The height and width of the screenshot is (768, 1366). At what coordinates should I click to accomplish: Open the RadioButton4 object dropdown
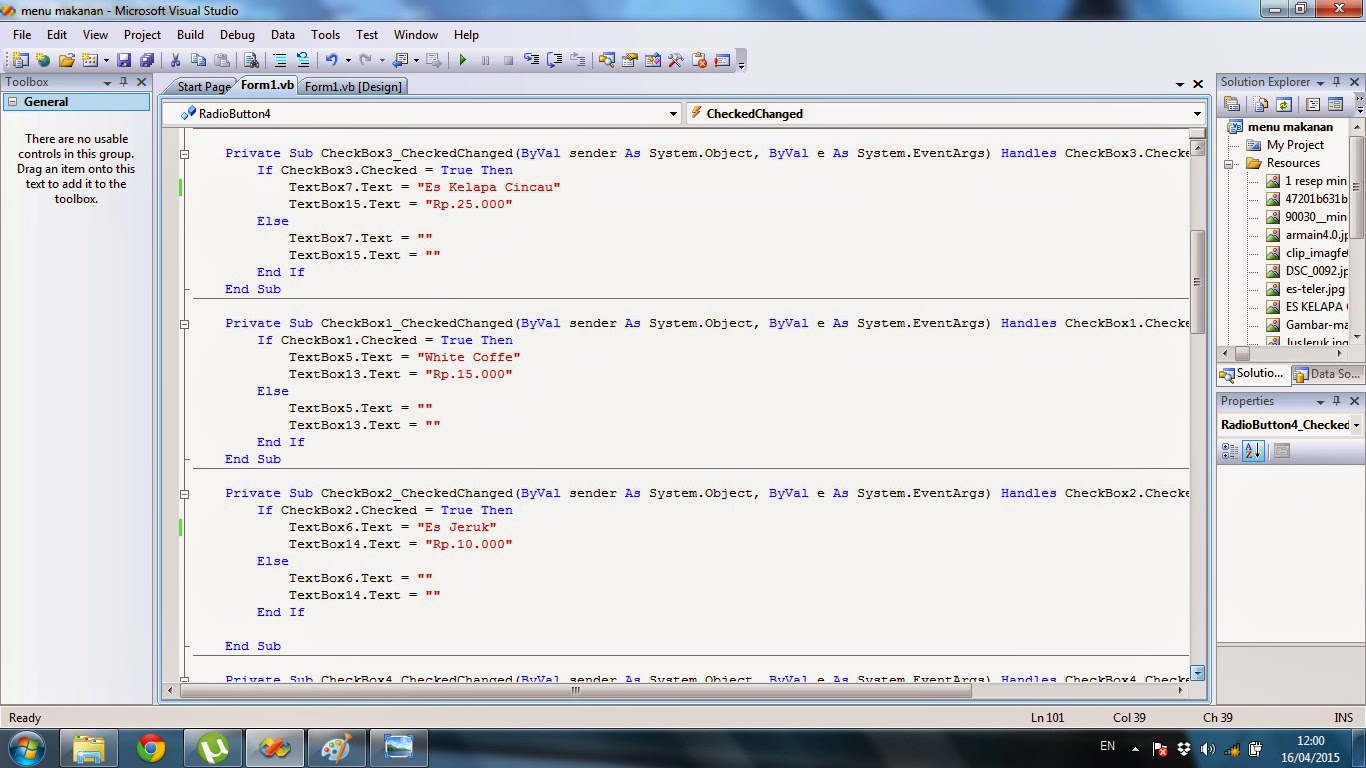tap(674, 113)
